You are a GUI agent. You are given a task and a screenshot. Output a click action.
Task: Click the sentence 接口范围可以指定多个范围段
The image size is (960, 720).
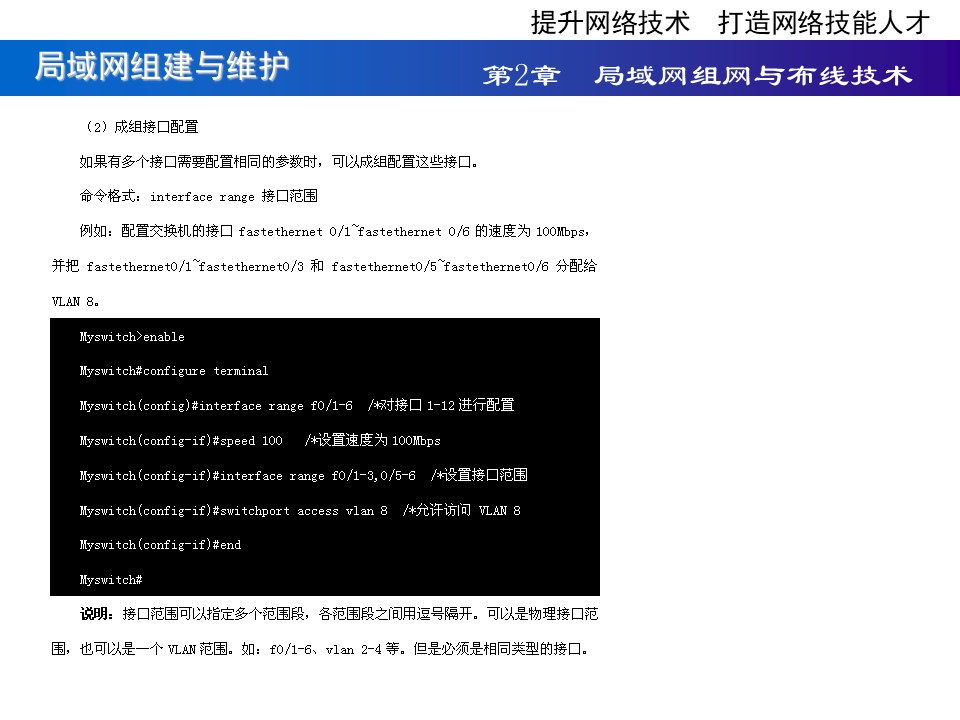[x=216, y=613]
